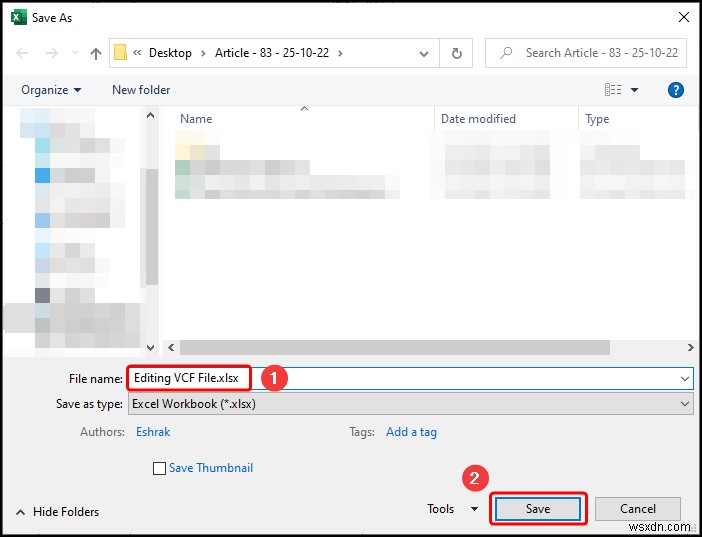Click the search magnifier icon
The image size is (702, 537).
click(506, 53)
